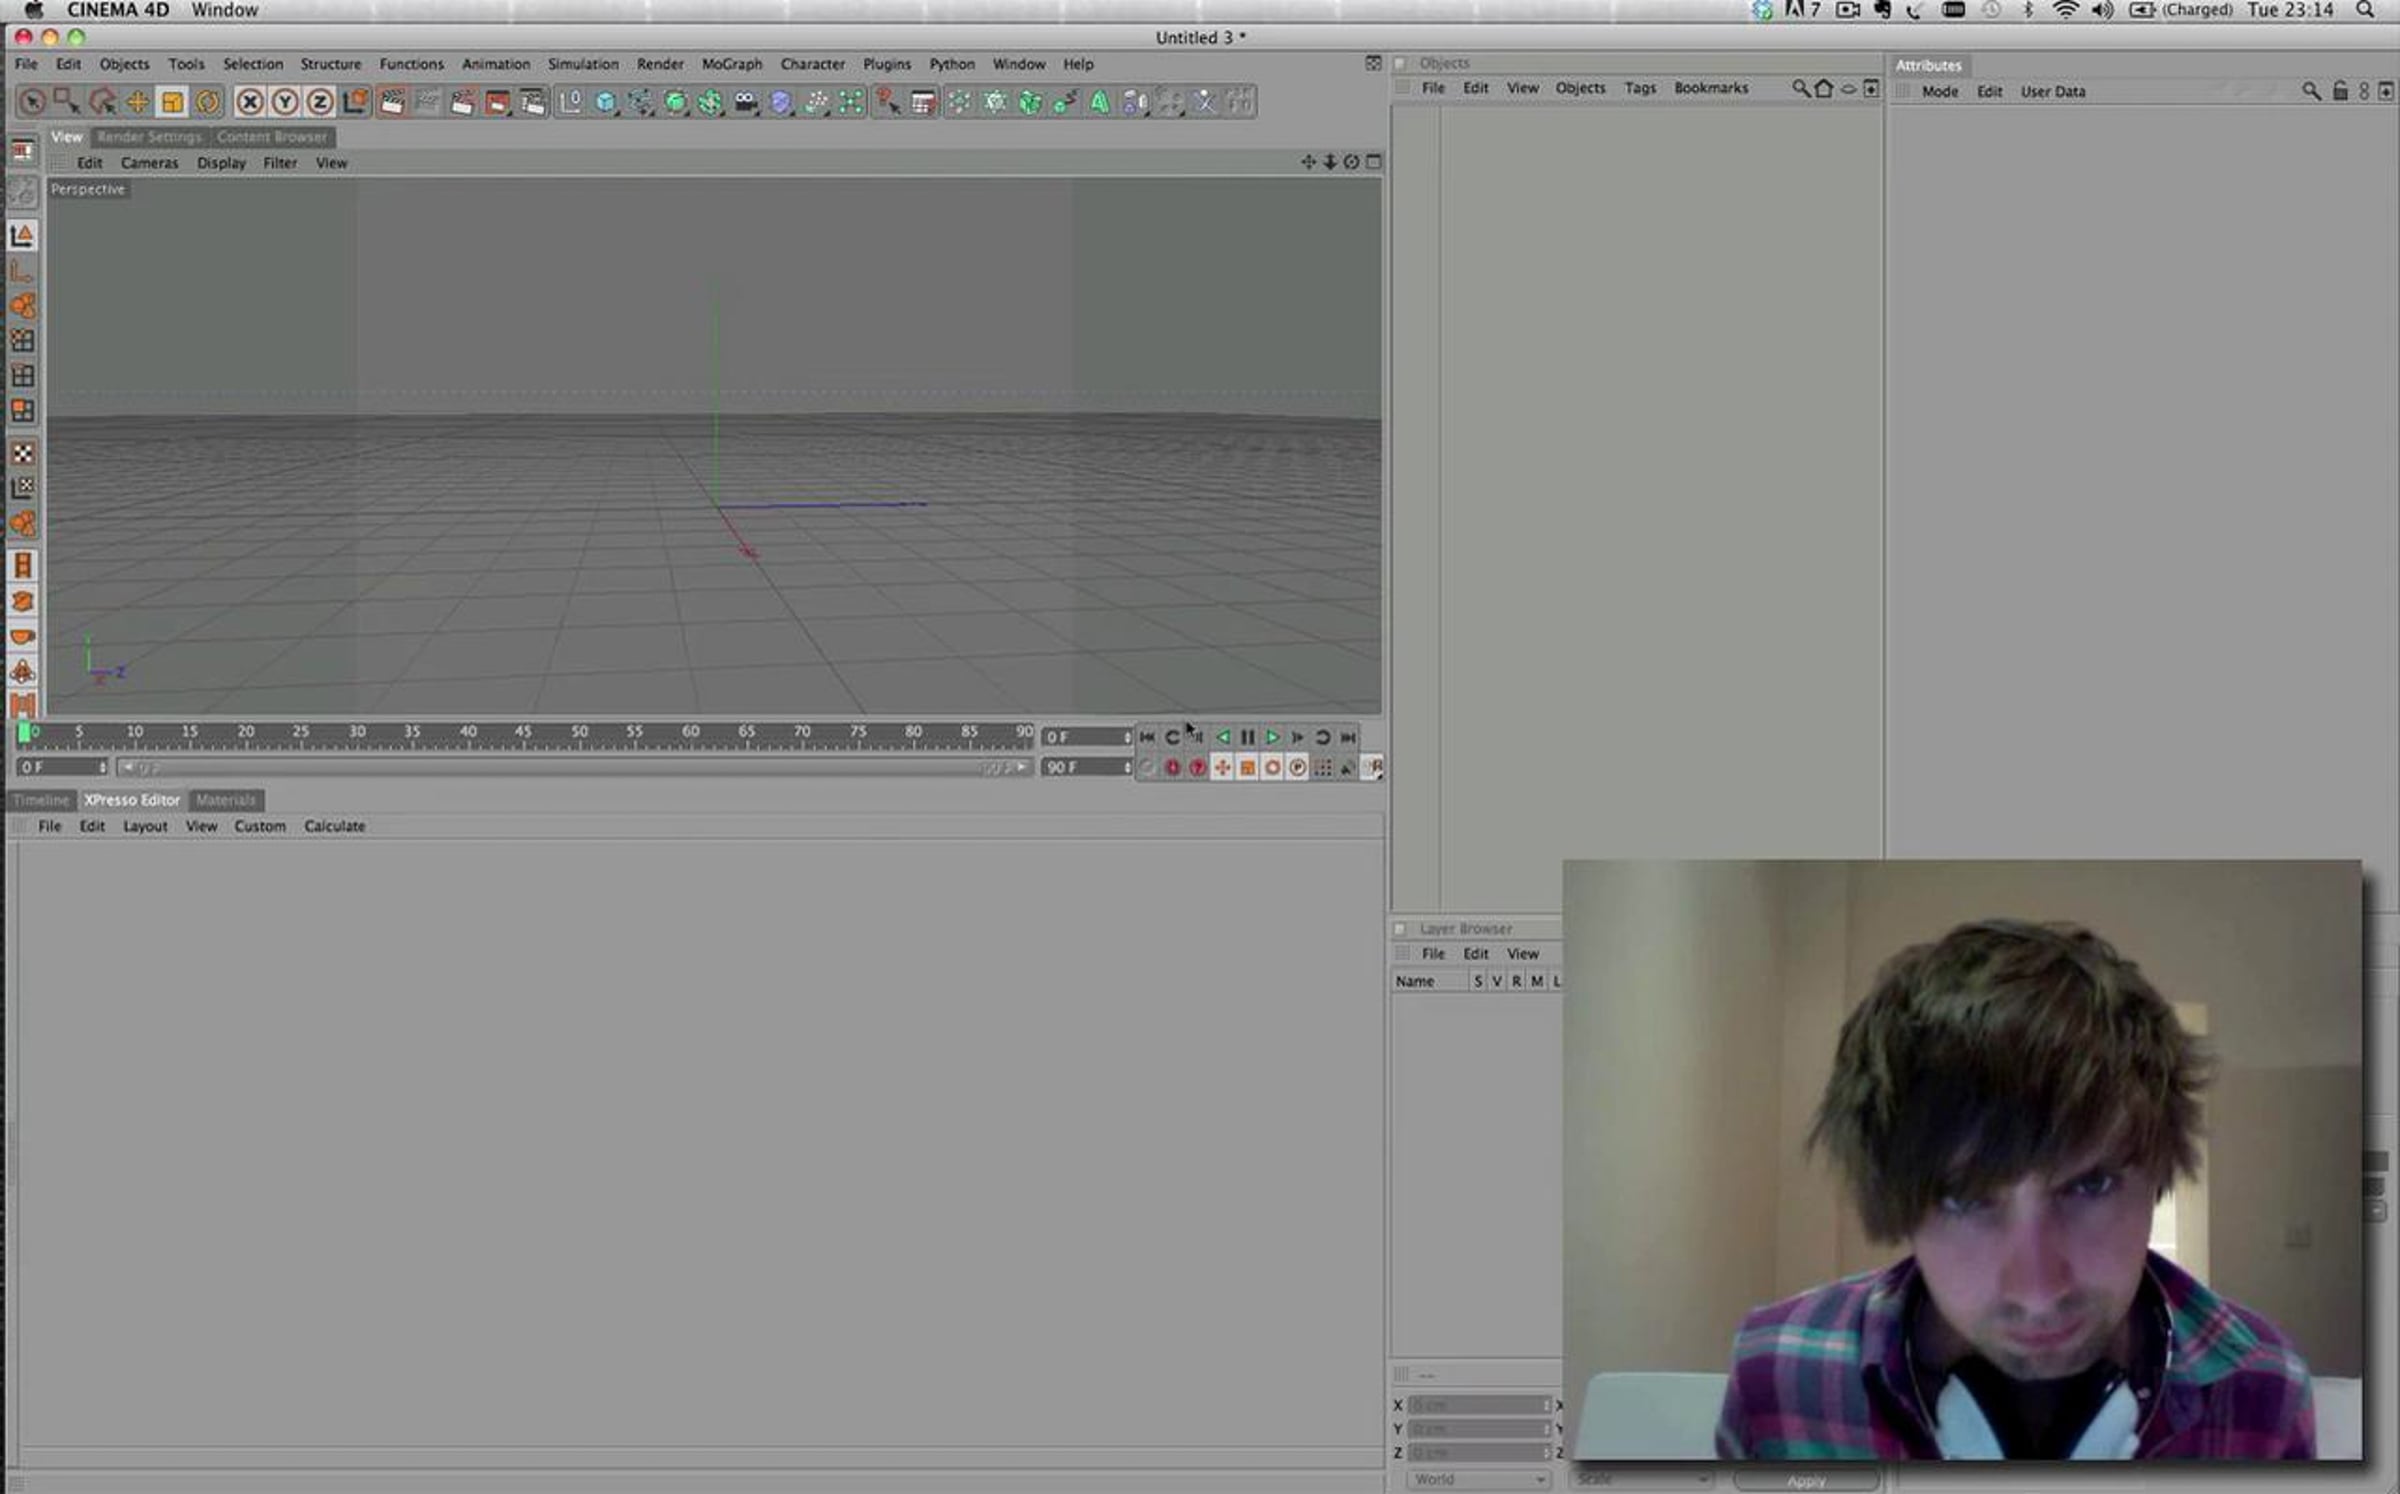Click the Render View clapperboard icon
The image size is (2400, 1494).
393,102
